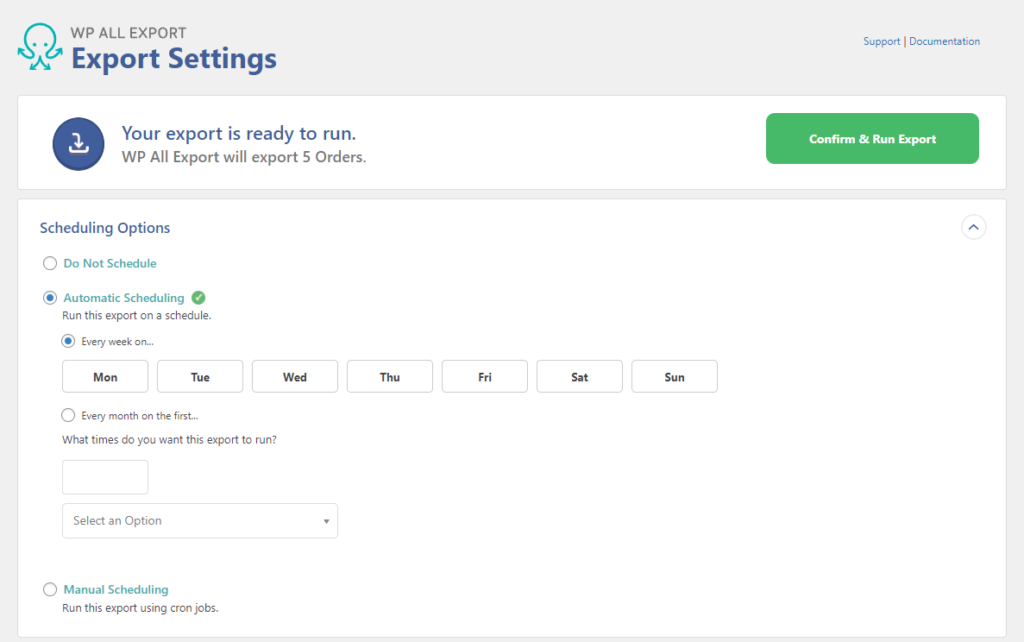
Task: Toggle the Thu day button
Action: (390, 376)
